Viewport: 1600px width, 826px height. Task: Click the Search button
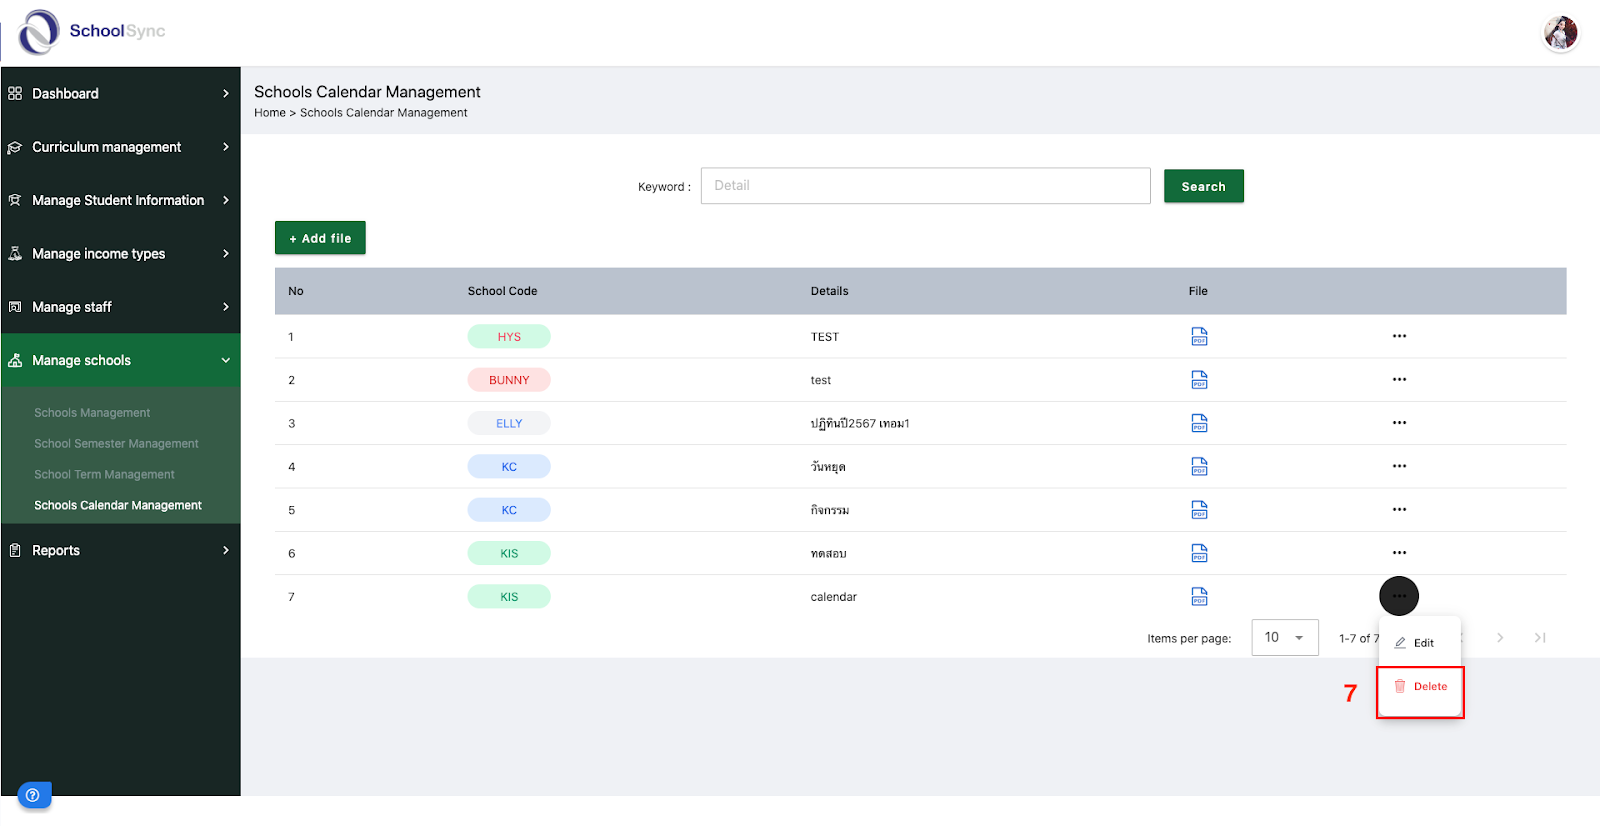point(1204,186)
